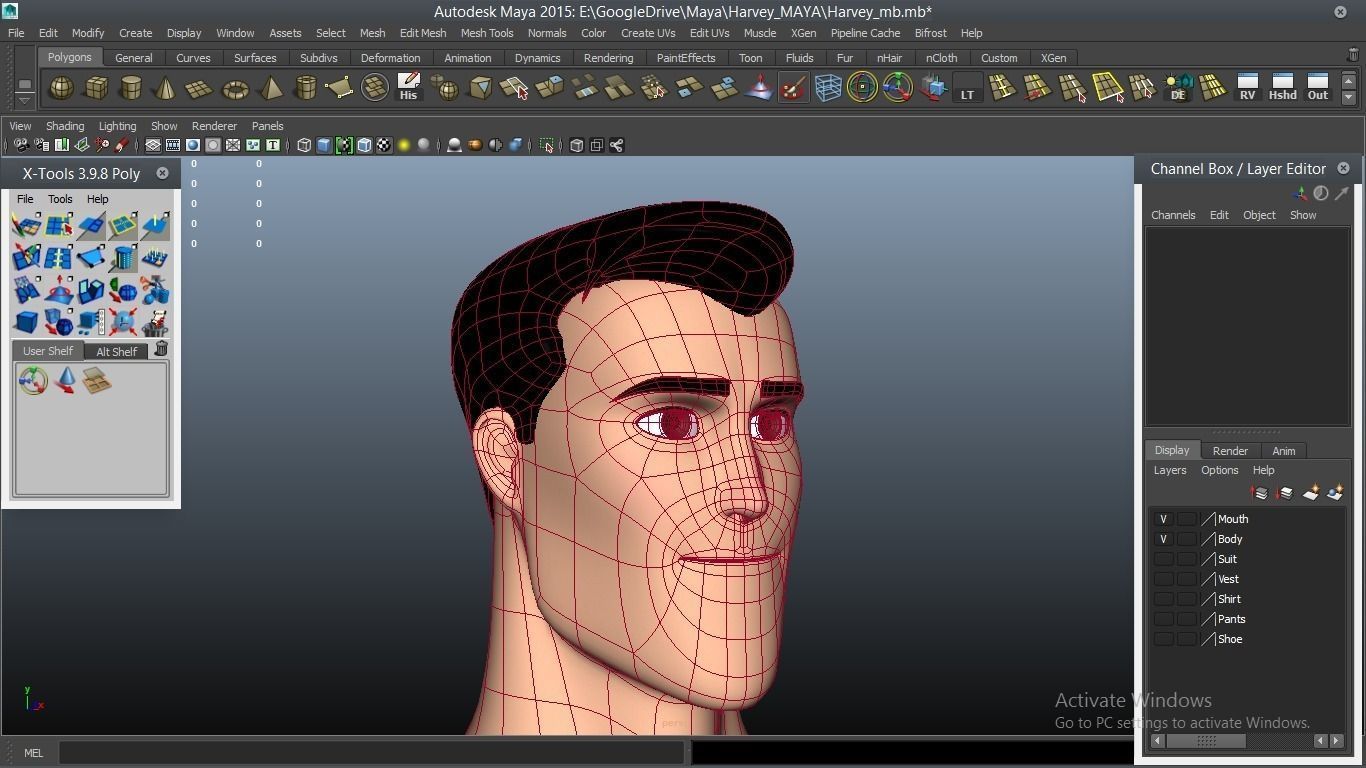Open Layer Editor Options menu

[x=1219, y=470]
